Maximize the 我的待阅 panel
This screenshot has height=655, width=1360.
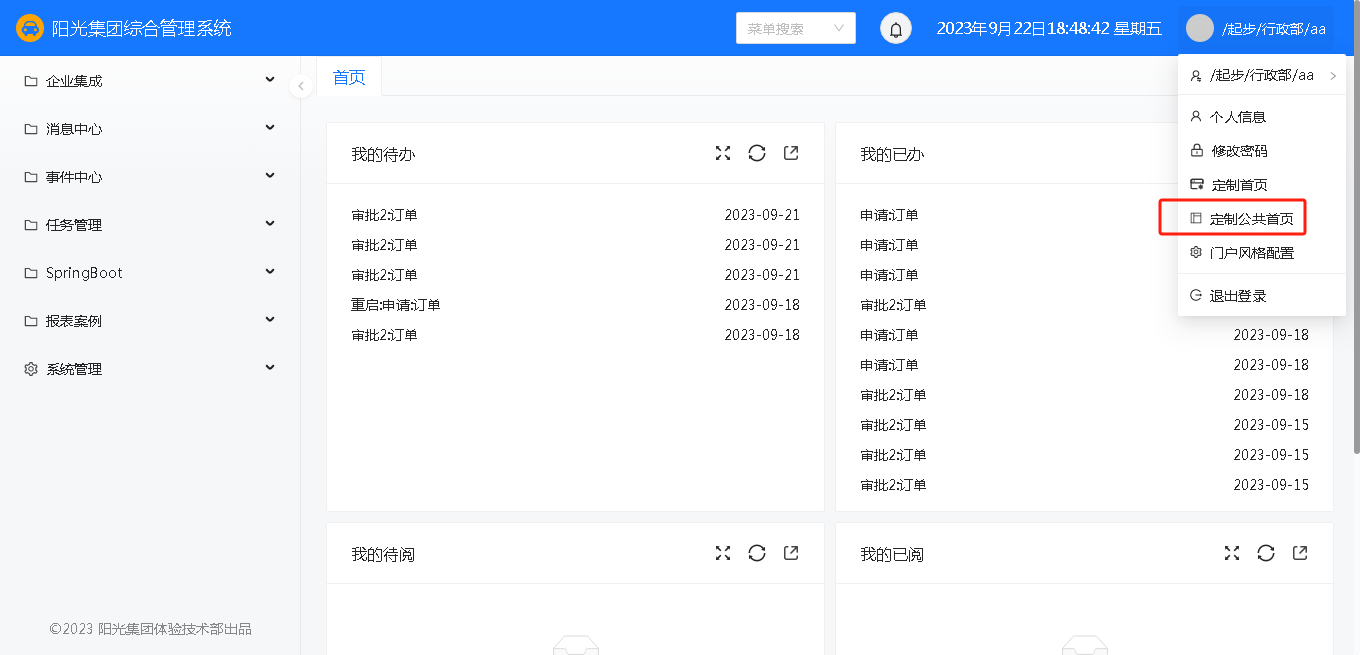point(723,553)
